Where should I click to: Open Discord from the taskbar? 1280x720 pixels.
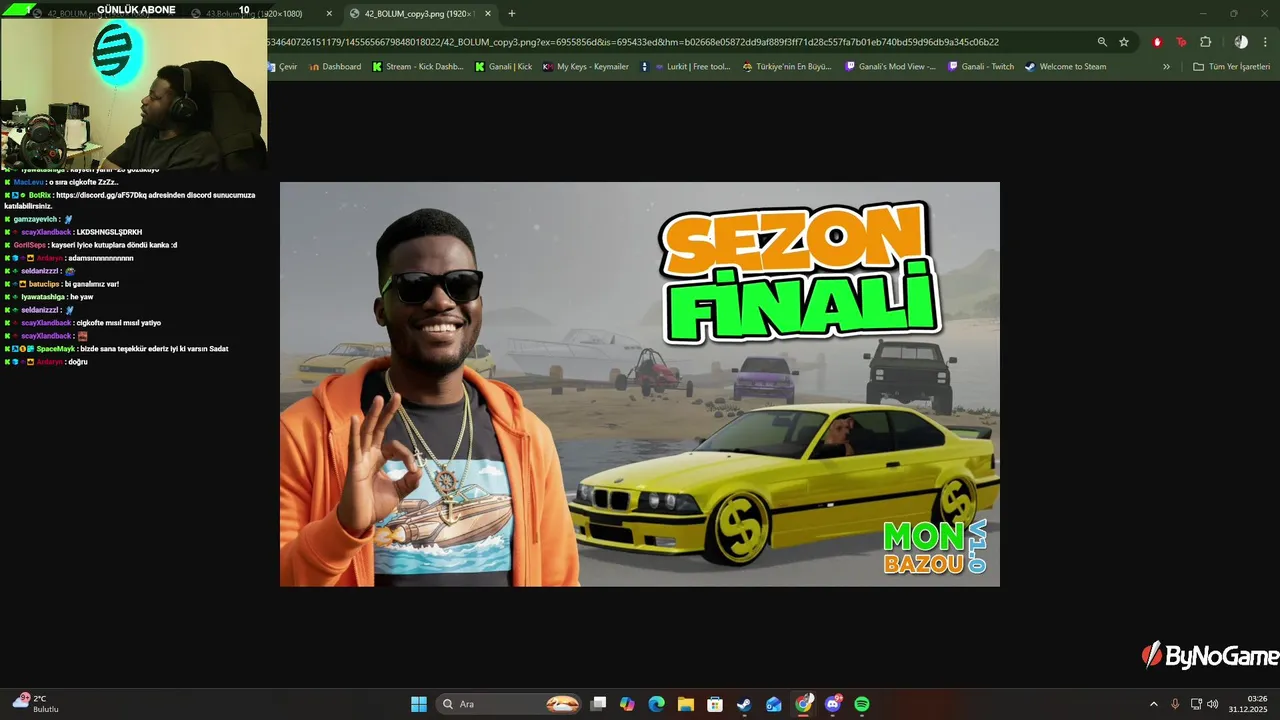[x=832, y=704]
